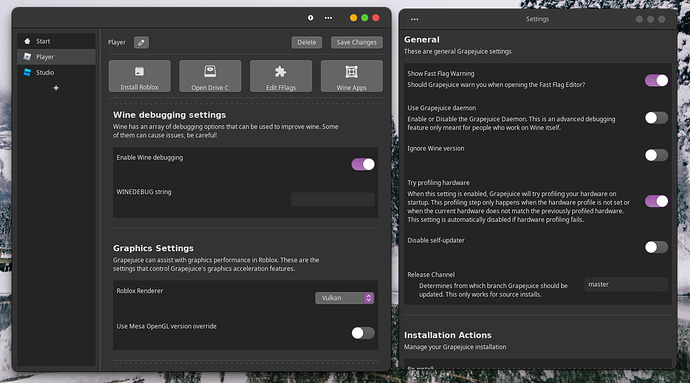Click the Start home icon in sidebar
The width and height of the screenshot is (690, 383).
pos(27,41)
